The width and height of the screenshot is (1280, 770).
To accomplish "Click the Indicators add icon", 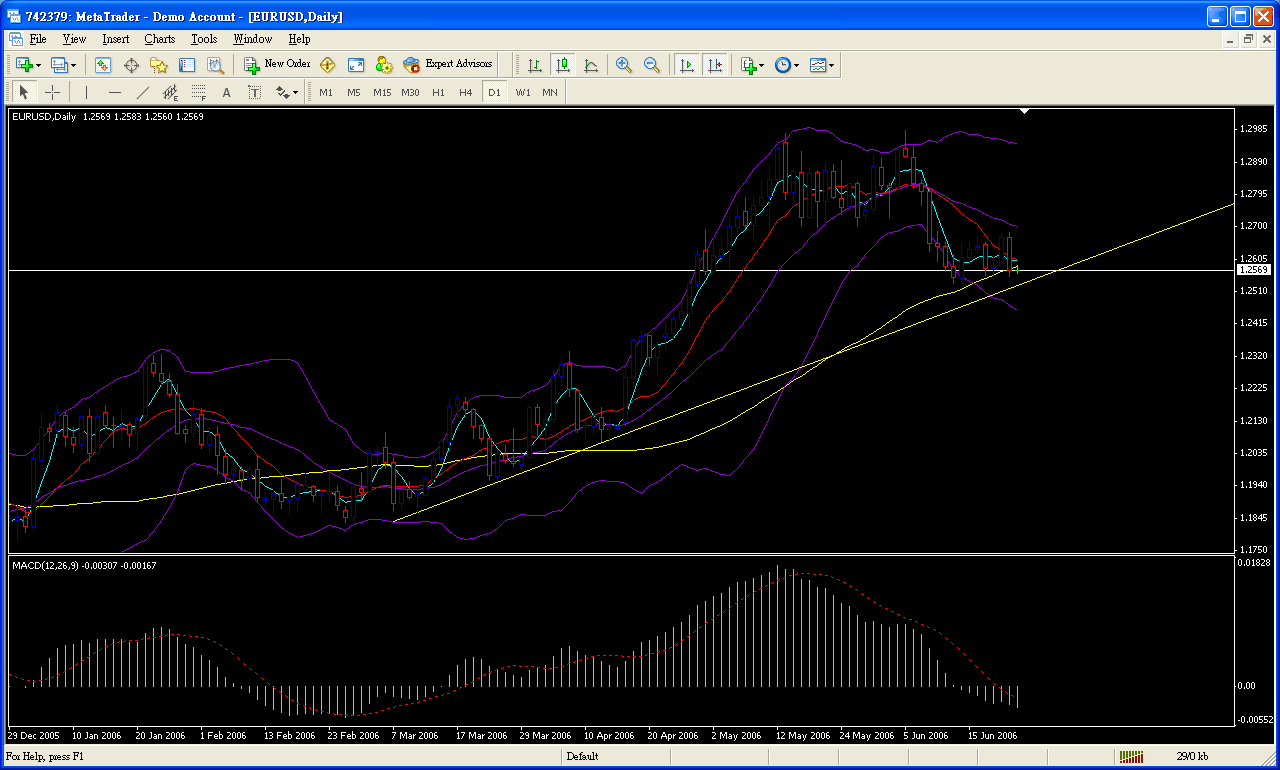I will 748,65.
